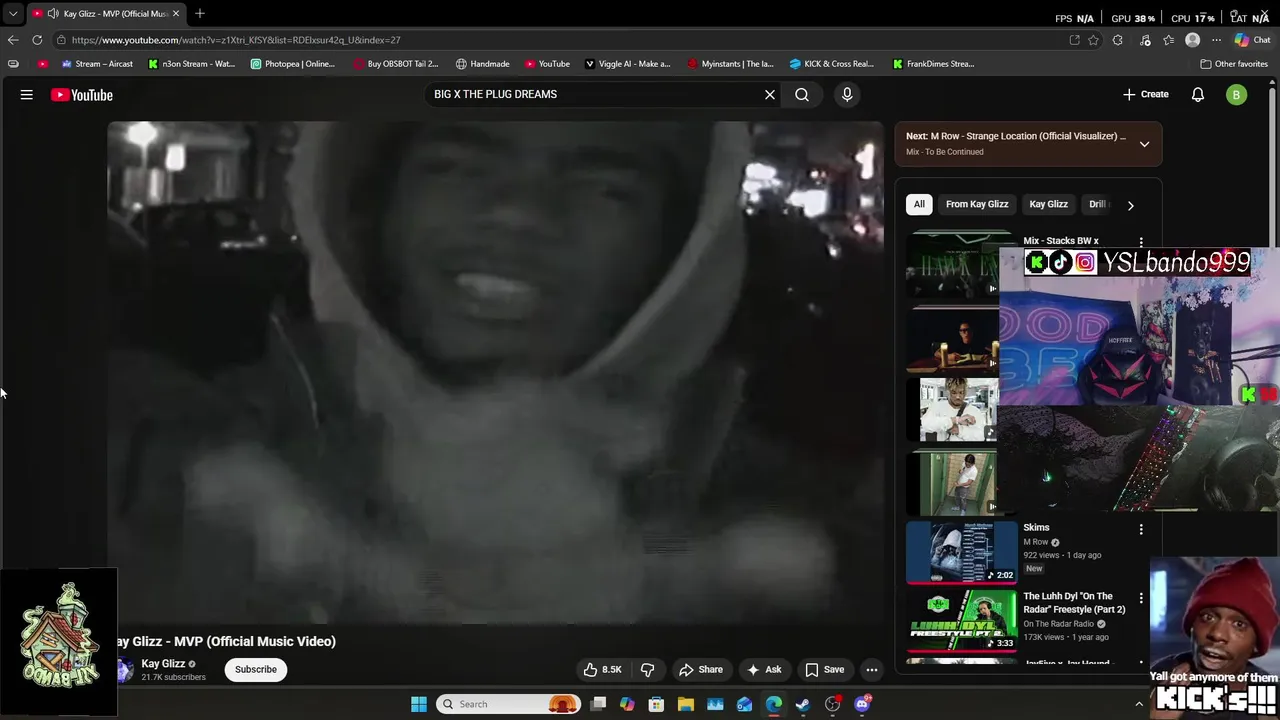The image size is (1280, 720).
Task: Show hidden system tray icons
Action: (1139, 704)
